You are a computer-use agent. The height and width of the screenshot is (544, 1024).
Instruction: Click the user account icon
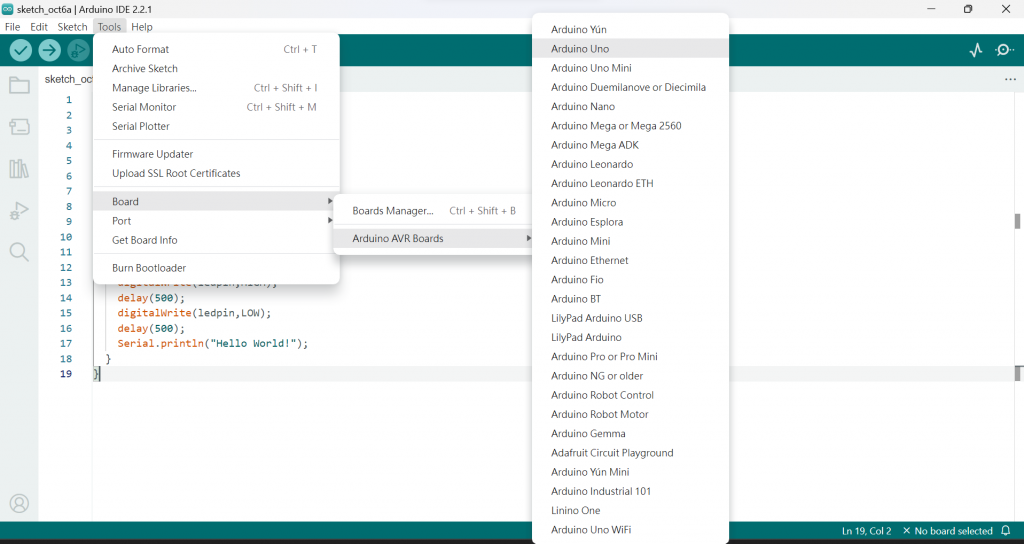[x=19, y=504]
